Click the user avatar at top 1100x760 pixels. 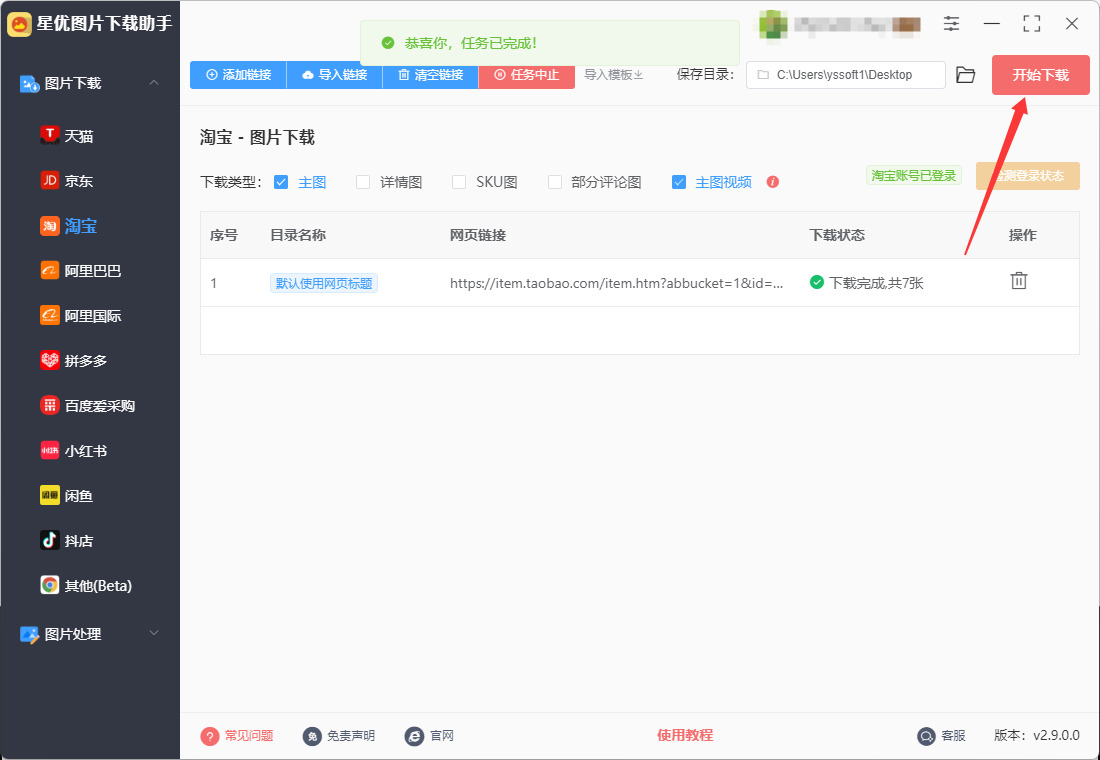point(772,24)
